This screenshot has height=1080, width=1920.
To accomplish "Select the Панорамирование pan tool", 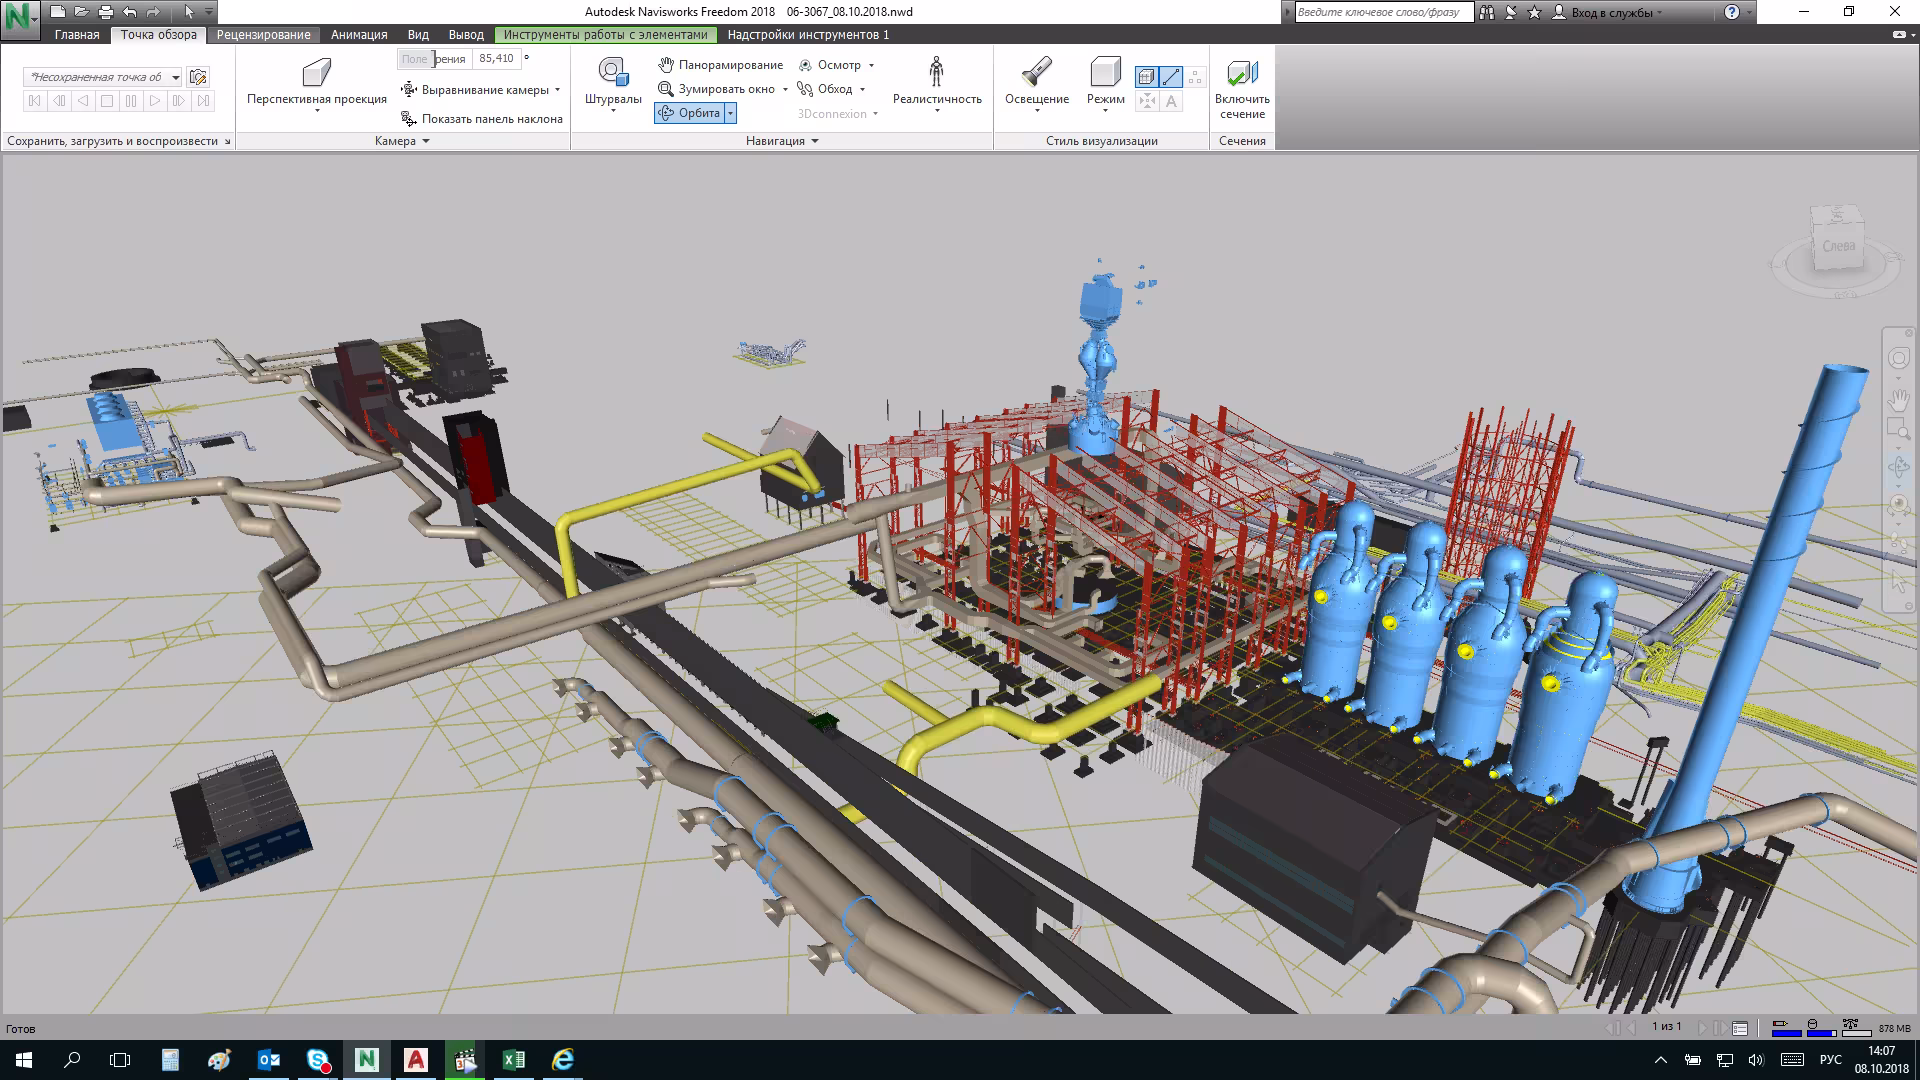I will (720, 65).
